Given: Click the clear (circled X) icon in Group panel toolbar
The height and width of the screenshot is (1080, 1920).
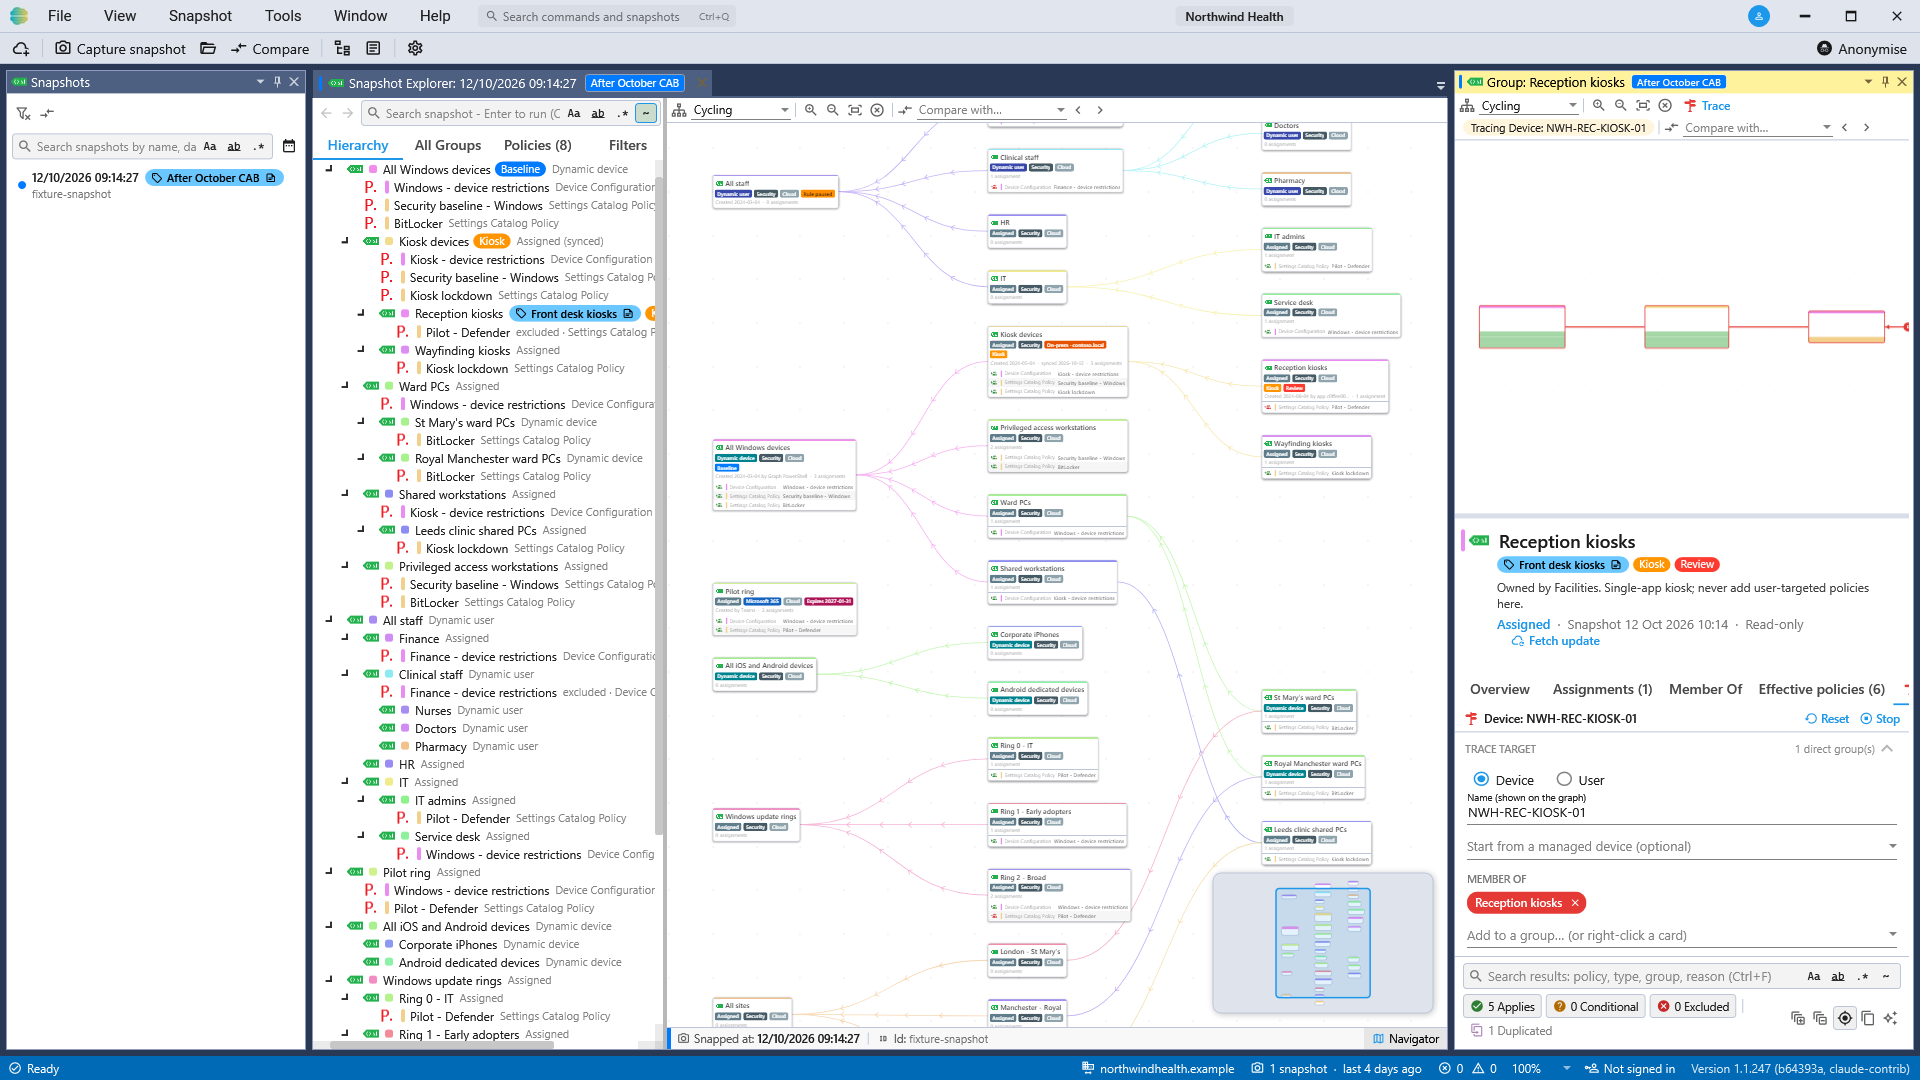Looking at the screenshot, I should click(x=1665, y=105).
